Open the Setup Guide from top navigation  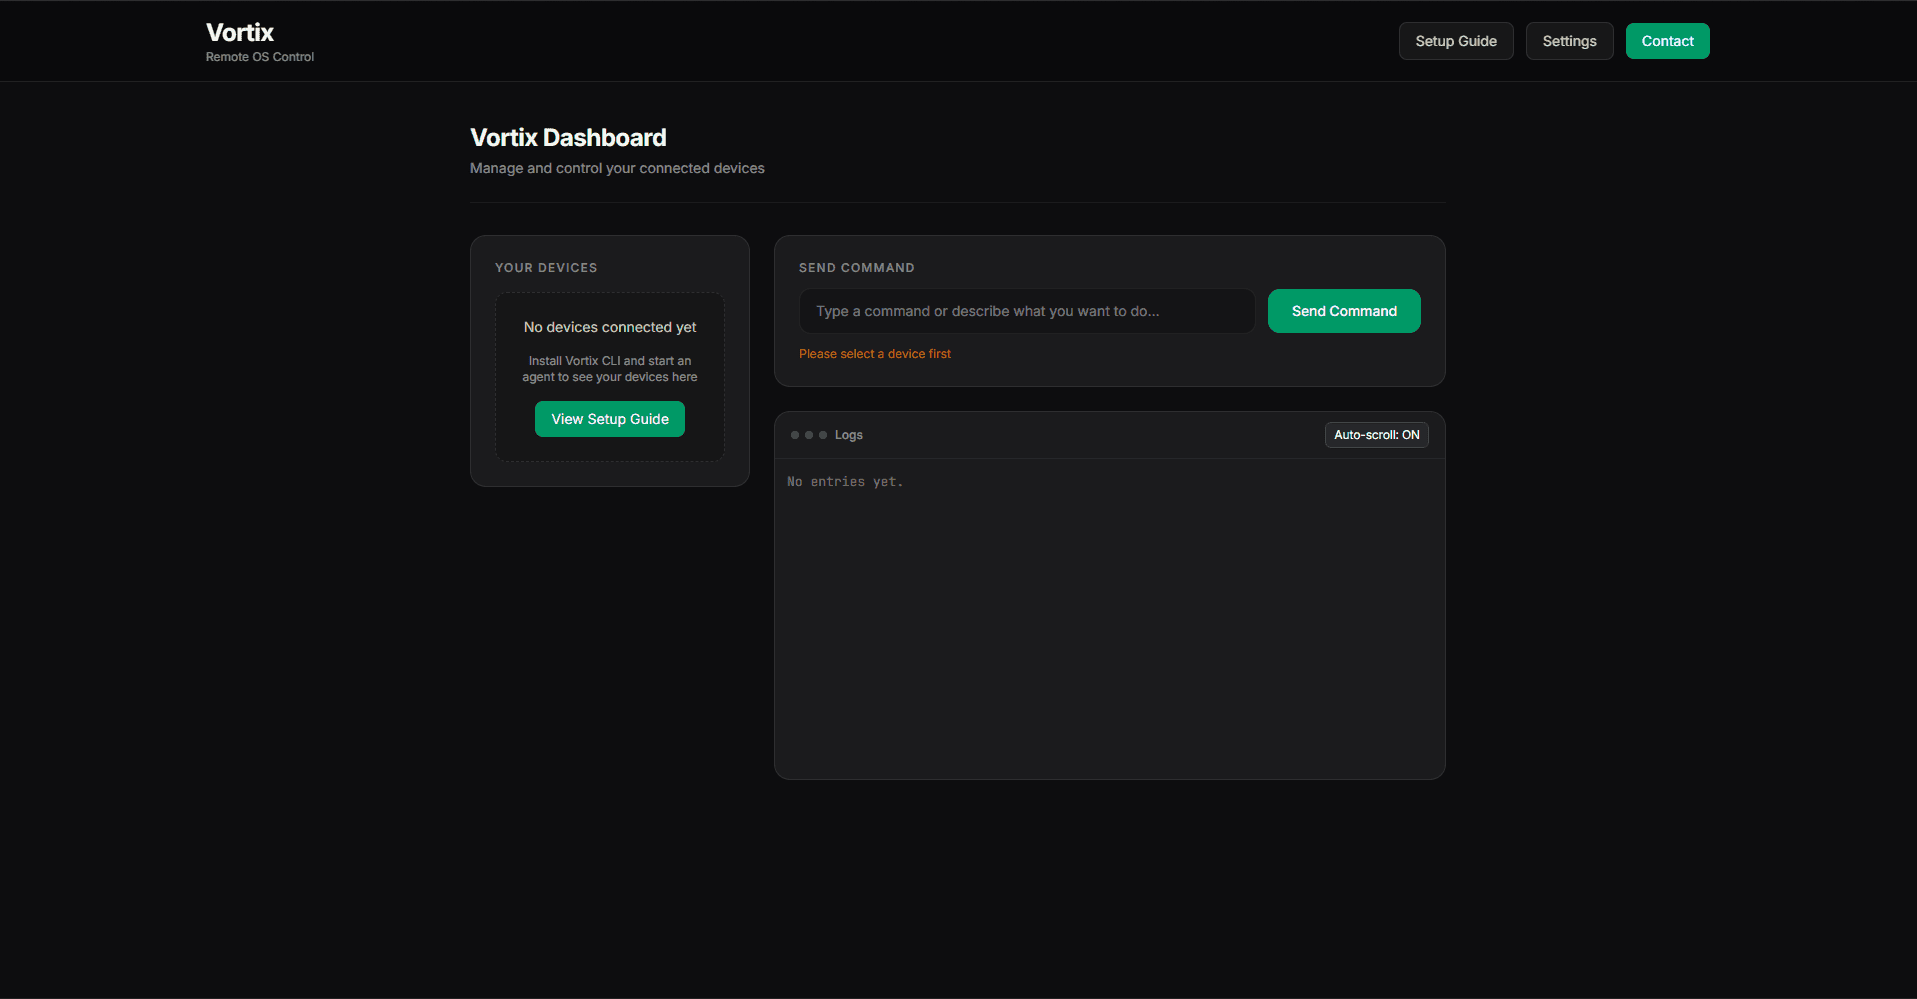1455,41
